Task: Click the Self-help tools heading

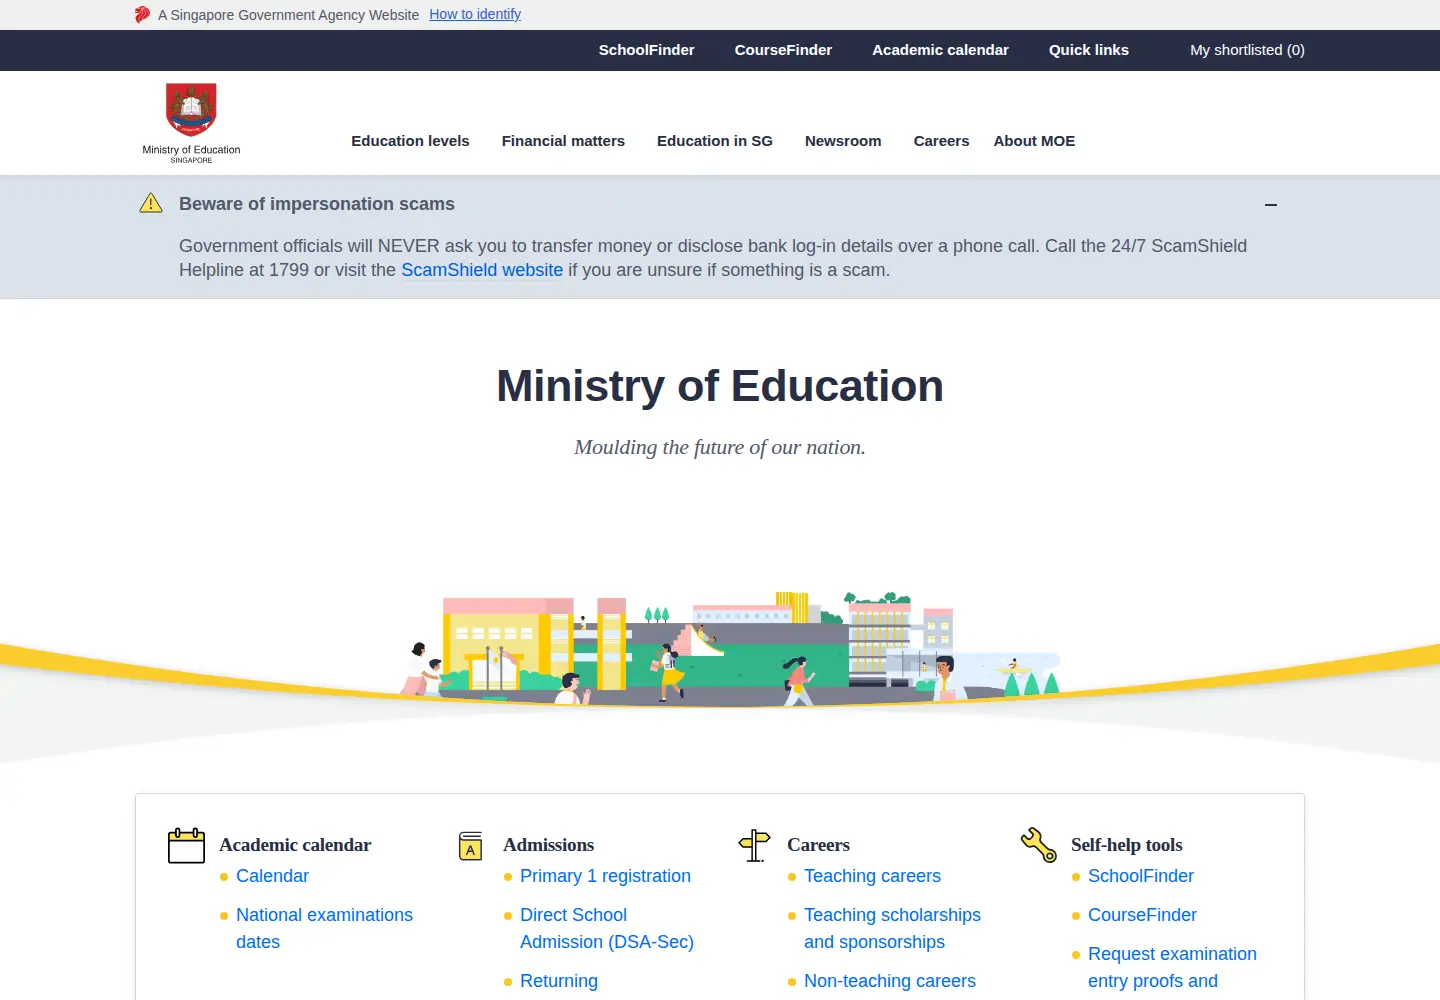Action: pyautogui.click(x=1126, y=845)
